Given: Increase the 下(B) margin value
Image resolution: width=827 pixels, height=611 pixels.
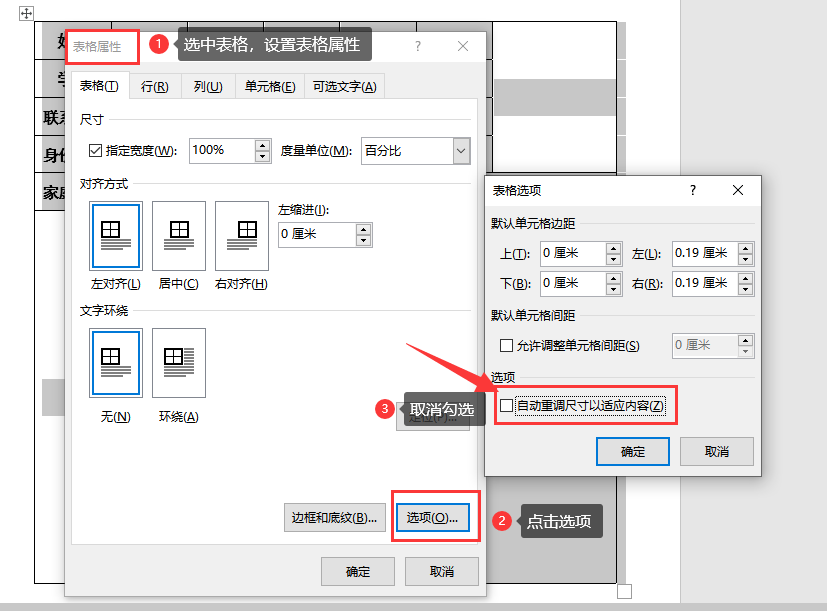Looking at the screenshot, I should [x=613, y=279].
